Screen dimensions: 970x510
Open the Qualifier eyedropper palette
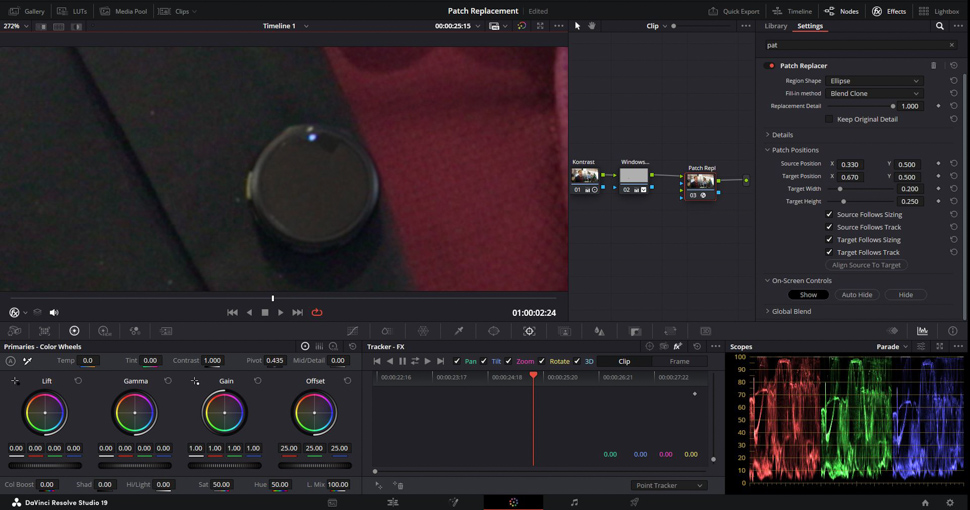tap(459, 331)
